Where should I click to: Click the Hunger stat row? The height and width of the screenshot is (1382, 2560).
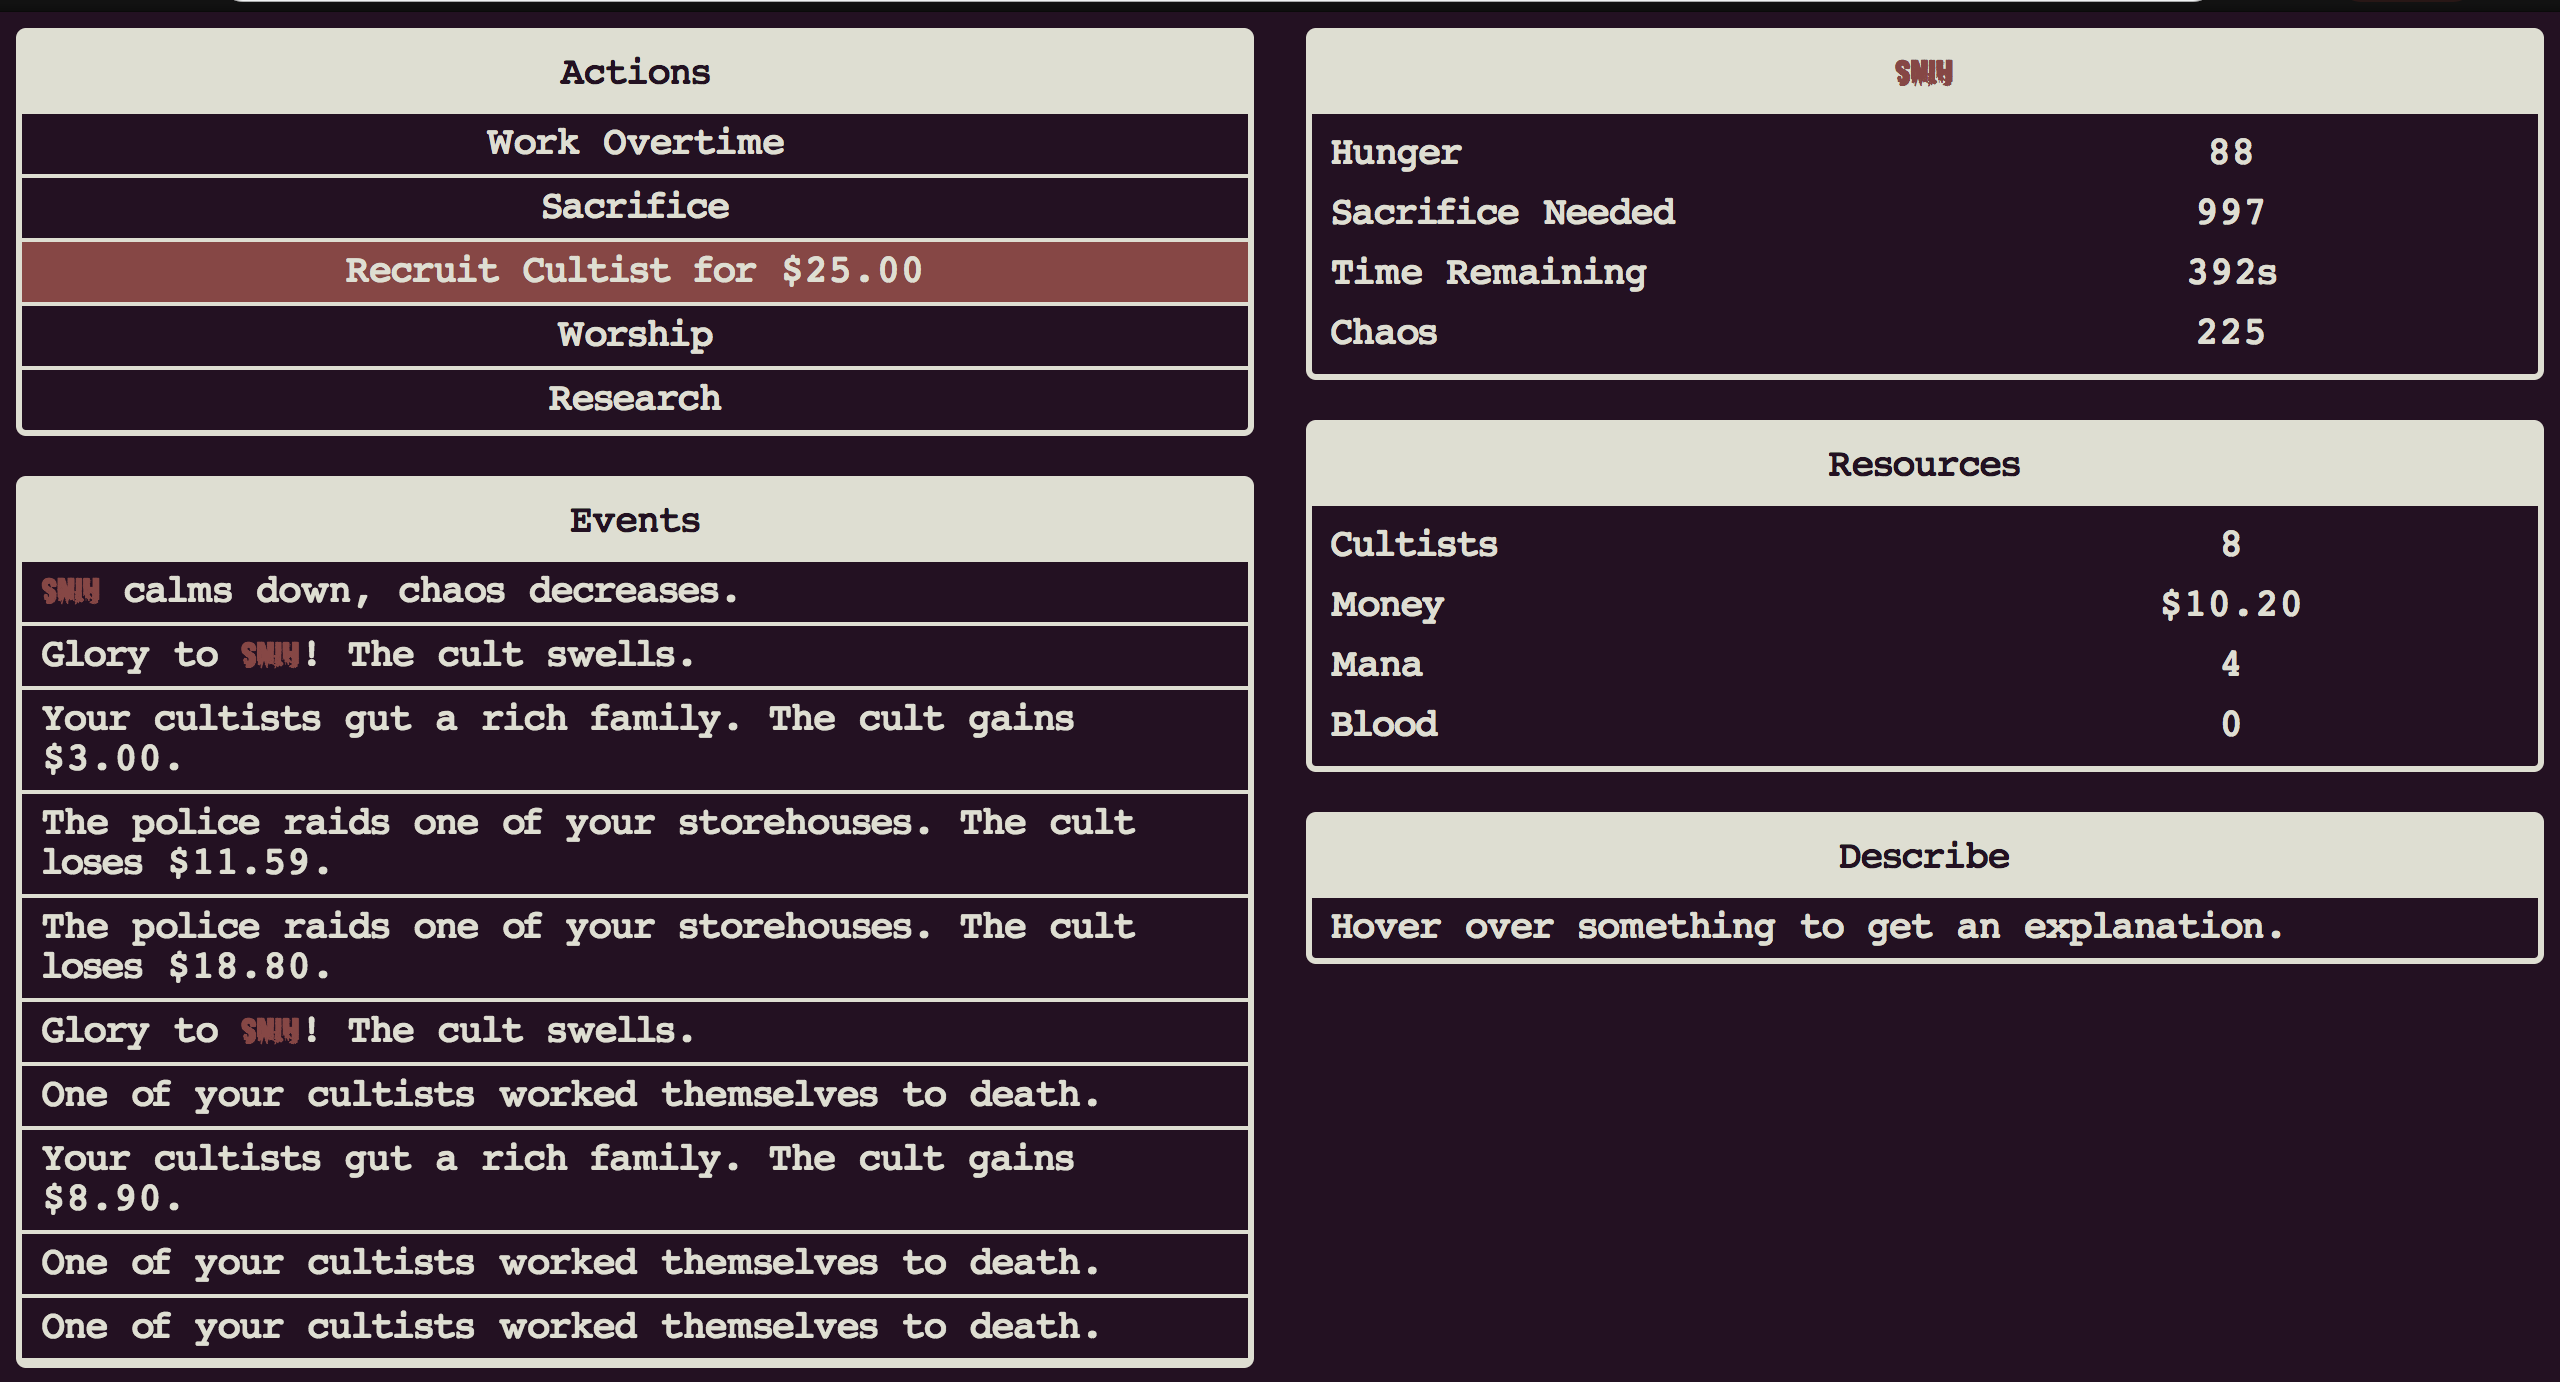point(1924,152)
